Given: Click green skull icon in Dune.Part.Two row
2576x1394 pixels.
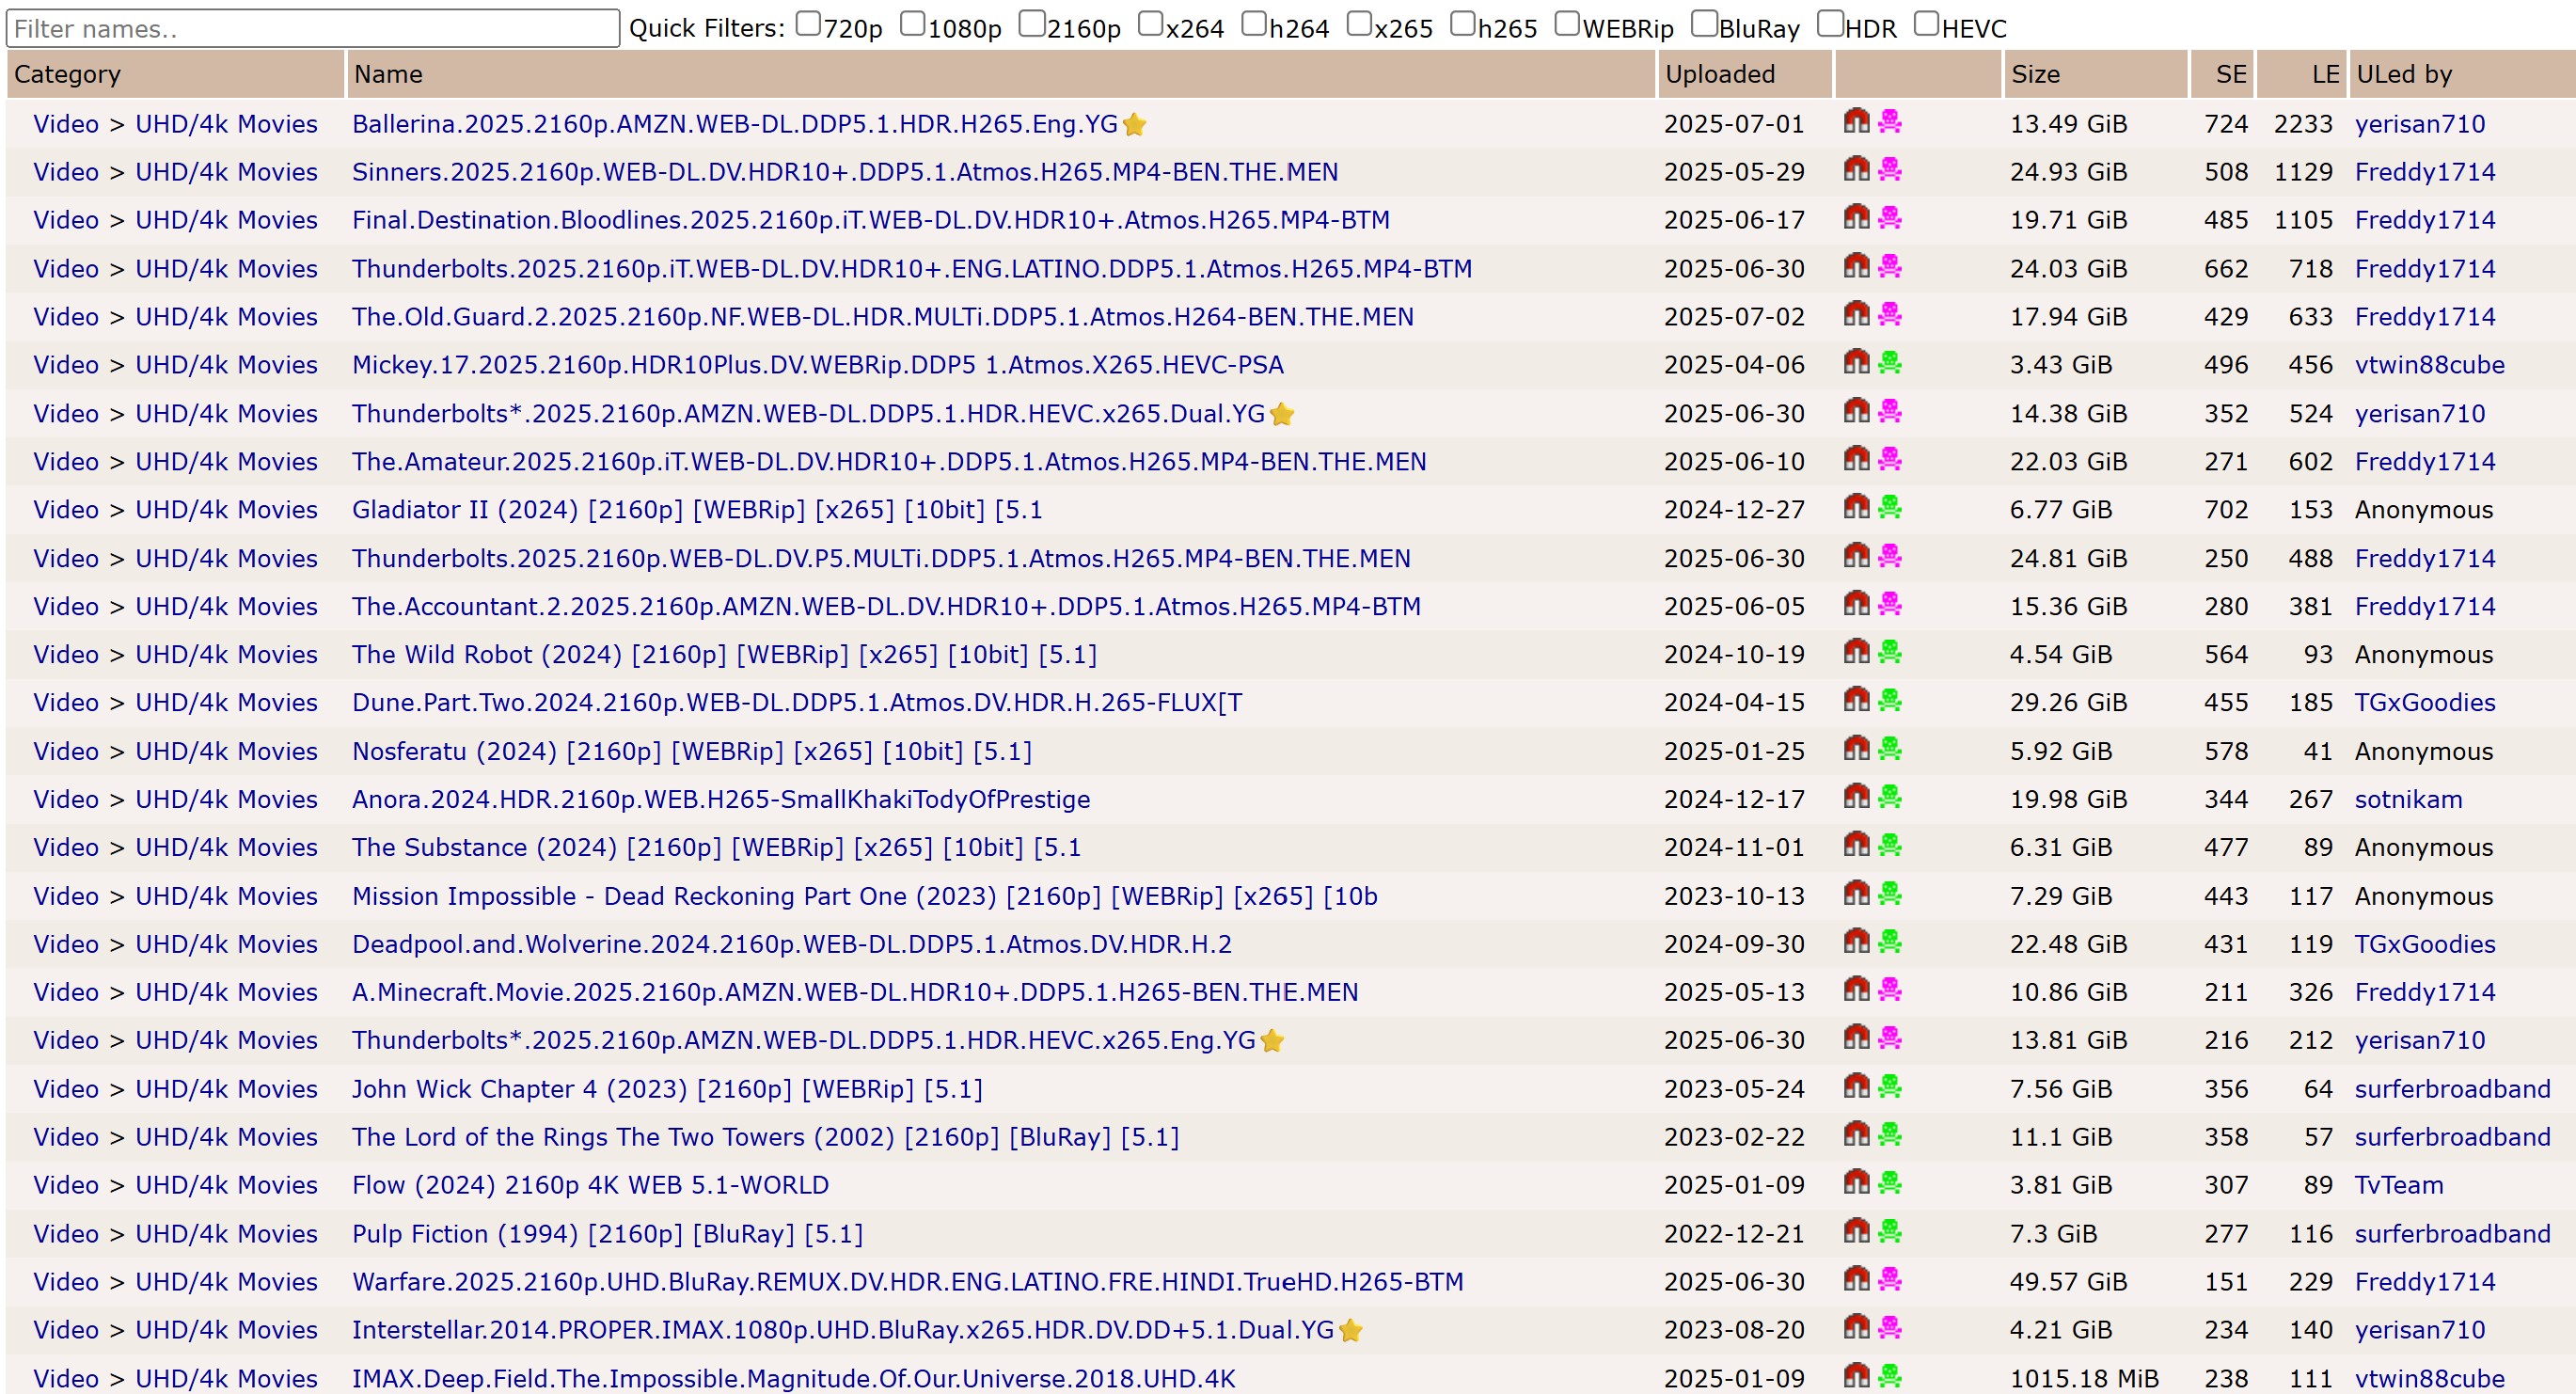Looking at the screenshot, I should pos(1890,701).
